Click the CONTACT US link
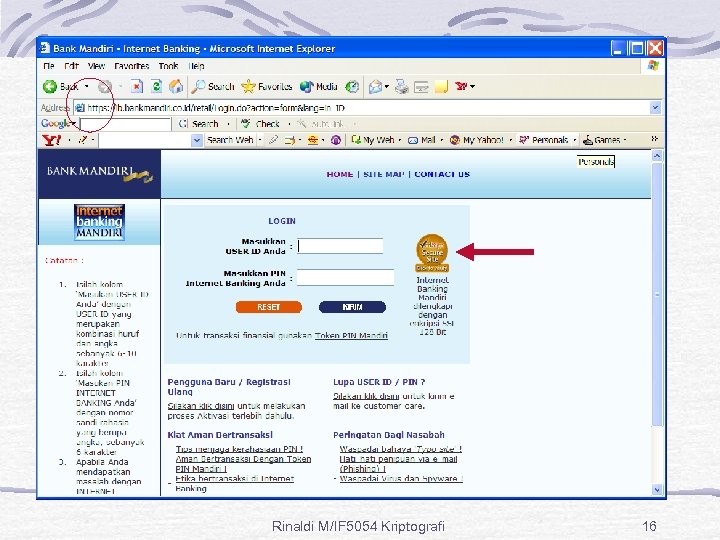Viewport: 720px width, 540px height. [442, 174]
